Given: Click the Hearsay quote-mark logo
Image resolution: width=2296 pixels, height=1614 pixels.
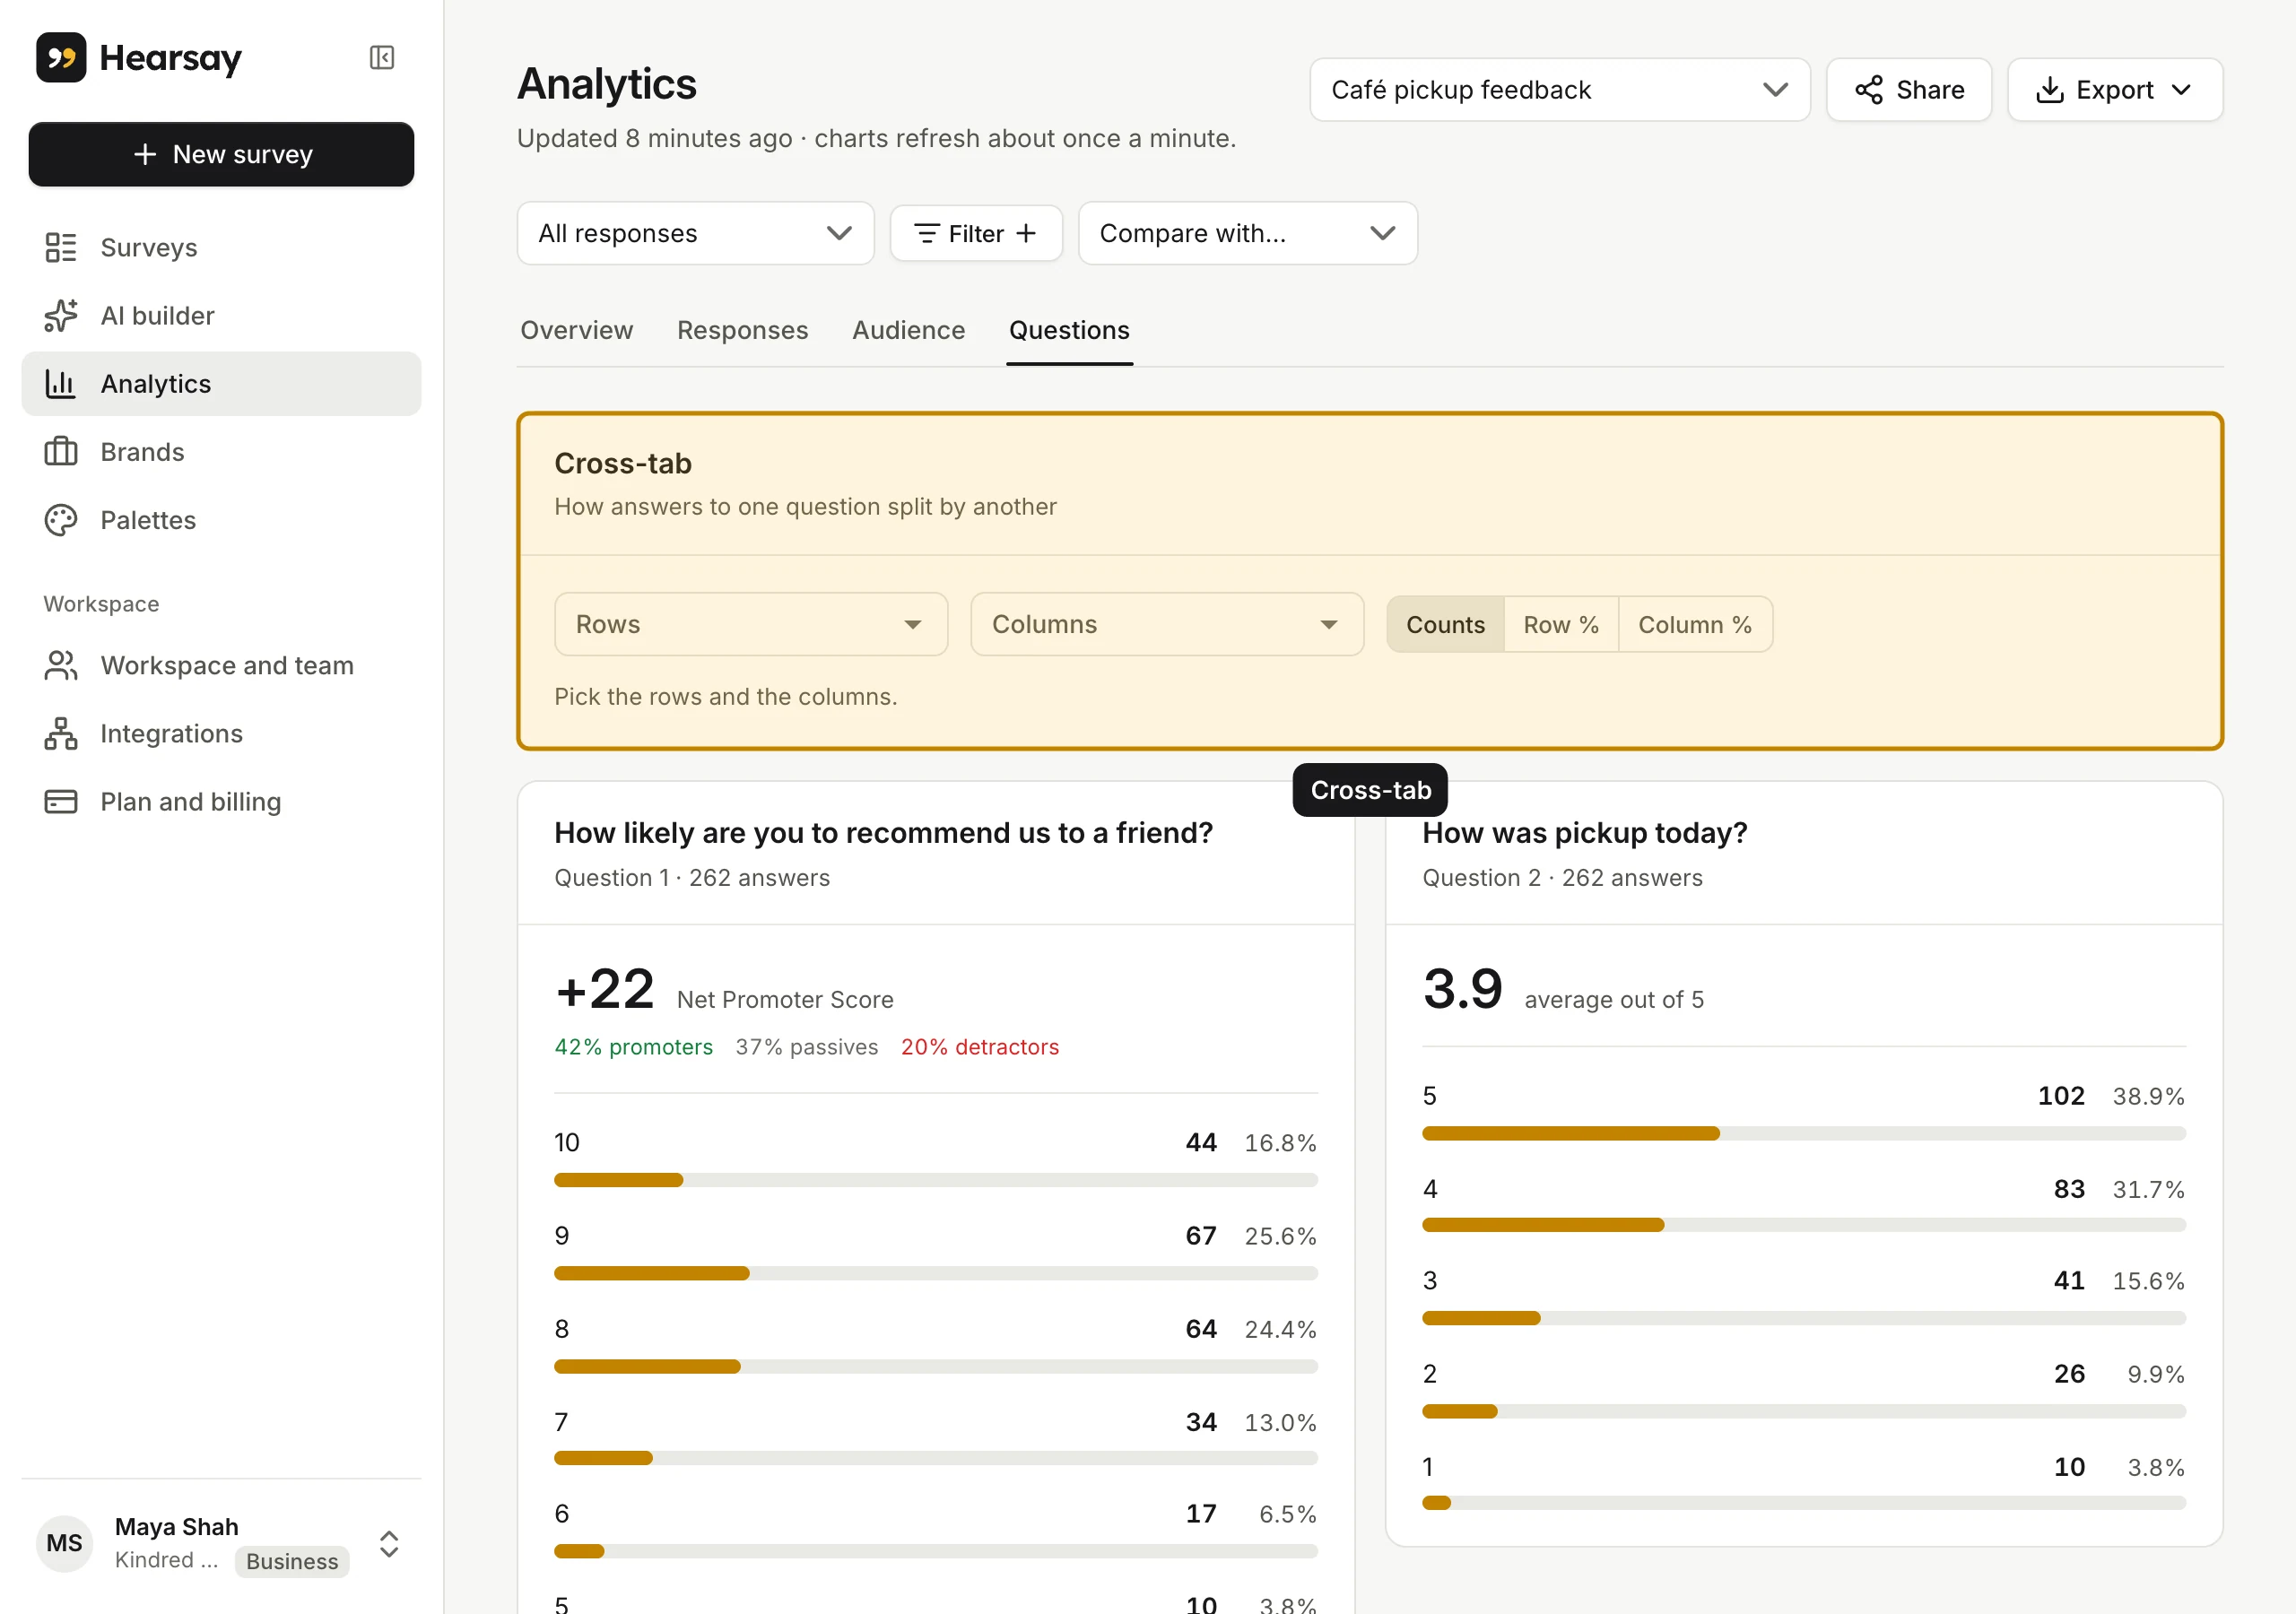Looking at the screenshot, I should 61,58.
